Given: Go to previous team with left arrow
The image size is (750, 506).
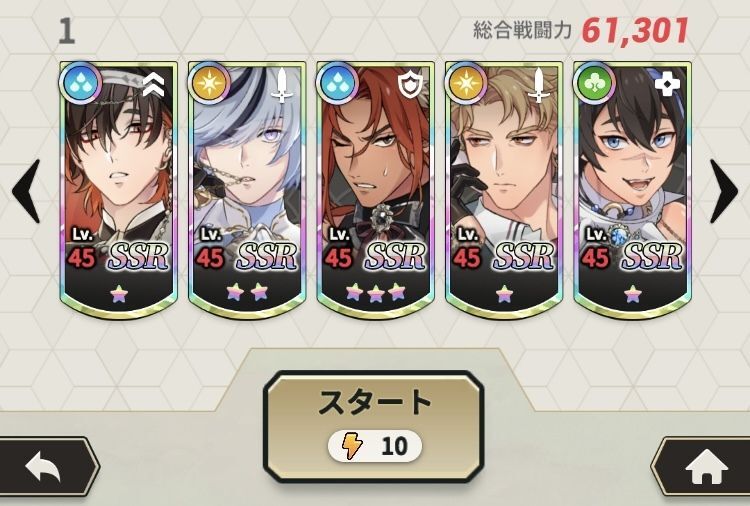Looking at the screenshot, I should (26, 191).
